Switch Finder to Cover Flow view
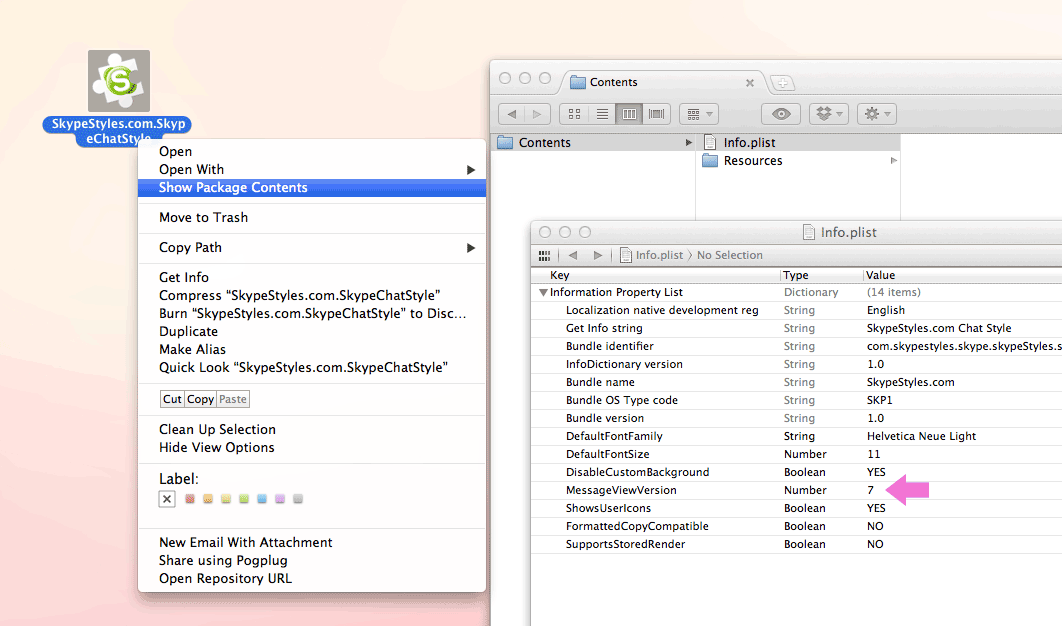This screenshot has height=626, width=1062. (657, 114)
